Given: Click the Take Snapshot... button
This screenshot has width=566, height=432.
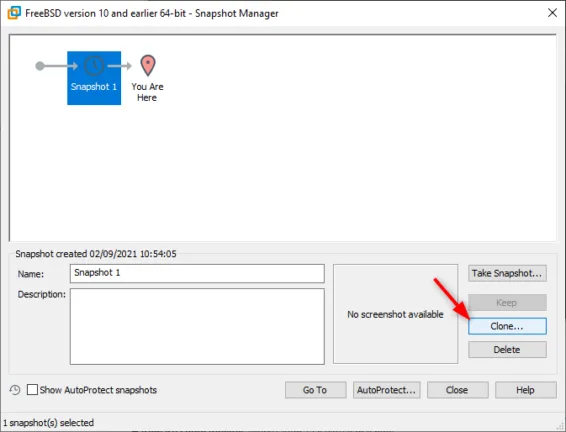Looking at the screenshot, I should [x=507, y=273].
